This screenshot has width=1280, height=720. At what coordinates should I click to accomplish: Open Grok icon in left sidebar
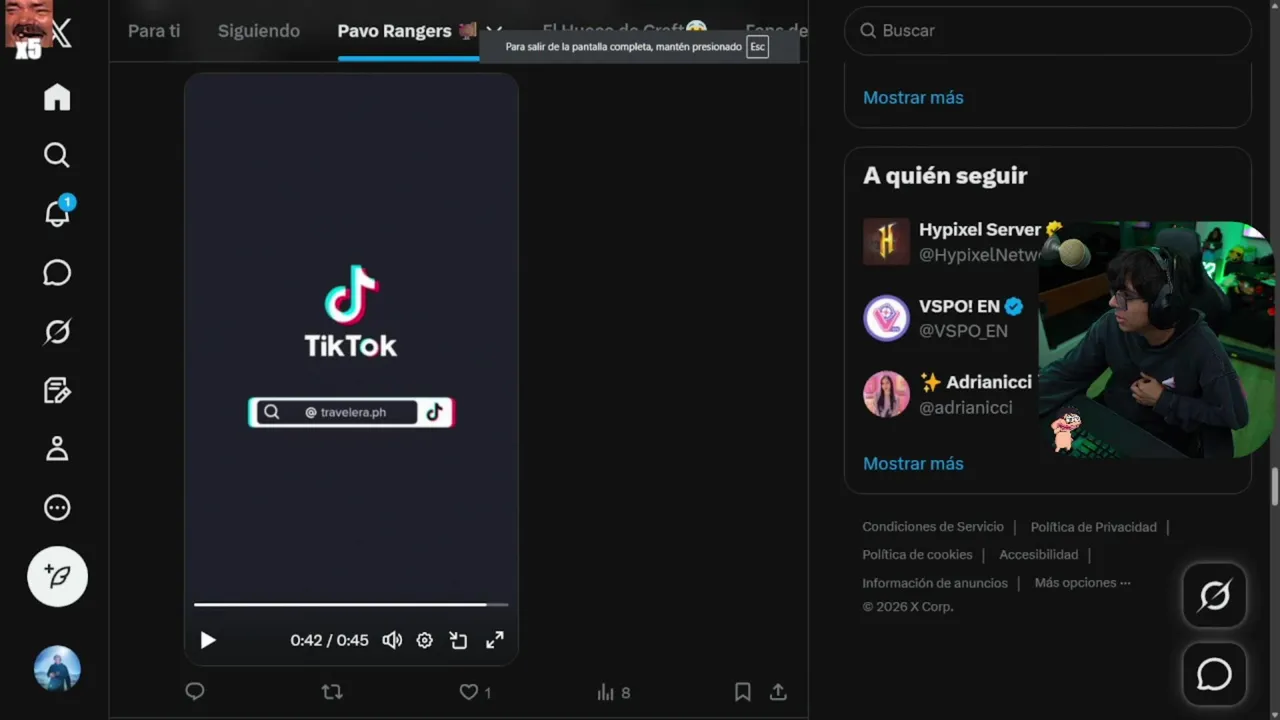click(57, 332)
